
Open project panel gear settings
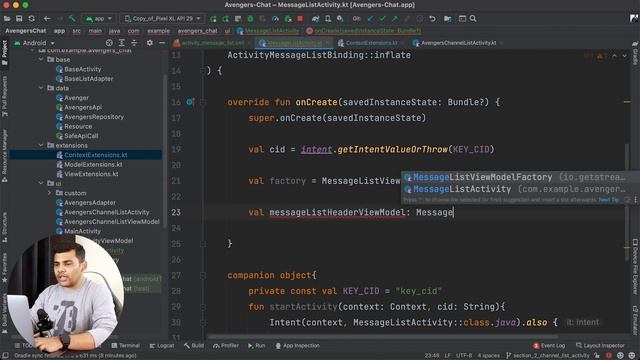[x=149, y=43]
